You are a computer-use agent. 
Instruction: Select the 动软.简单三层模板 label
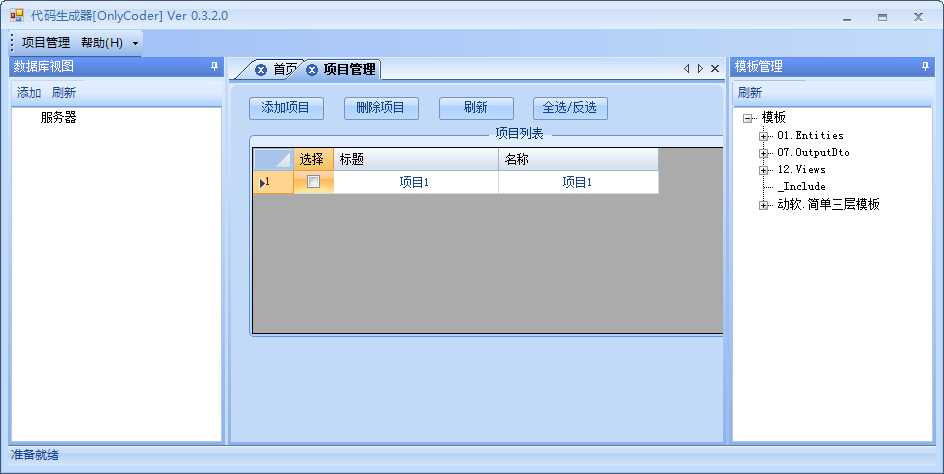[x=828, y=204]
